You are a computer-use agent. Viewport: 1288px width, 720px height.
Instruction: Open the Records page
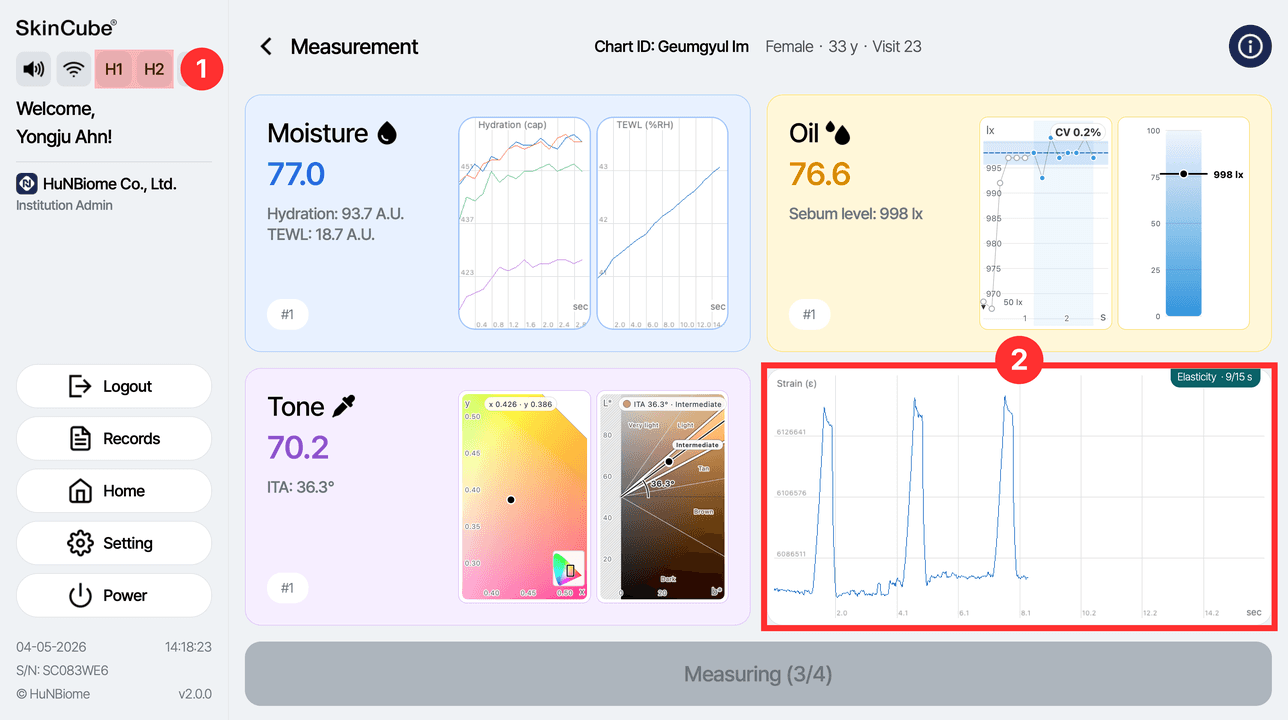114,438
